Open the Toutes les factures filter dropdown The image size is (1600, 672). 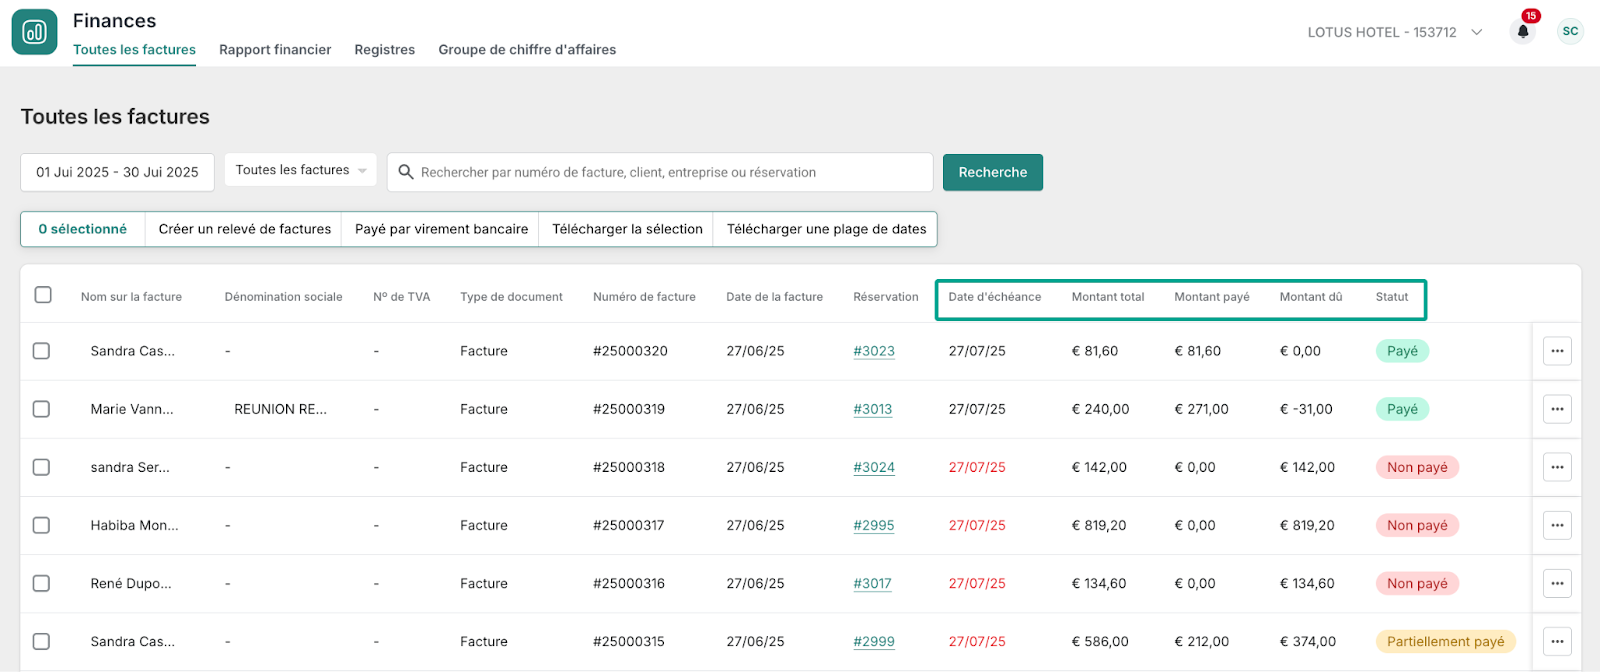point(300,170)
